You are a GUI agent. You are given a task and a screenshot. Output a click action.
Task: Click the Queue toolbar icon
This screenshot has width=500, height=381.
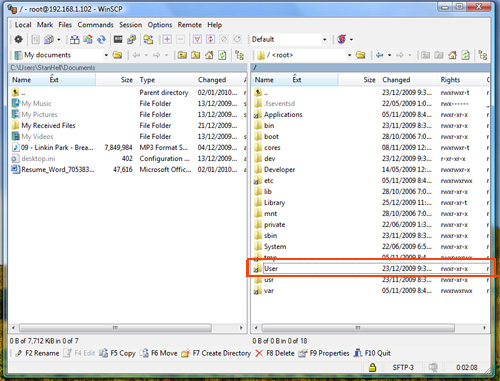[49, 39]
